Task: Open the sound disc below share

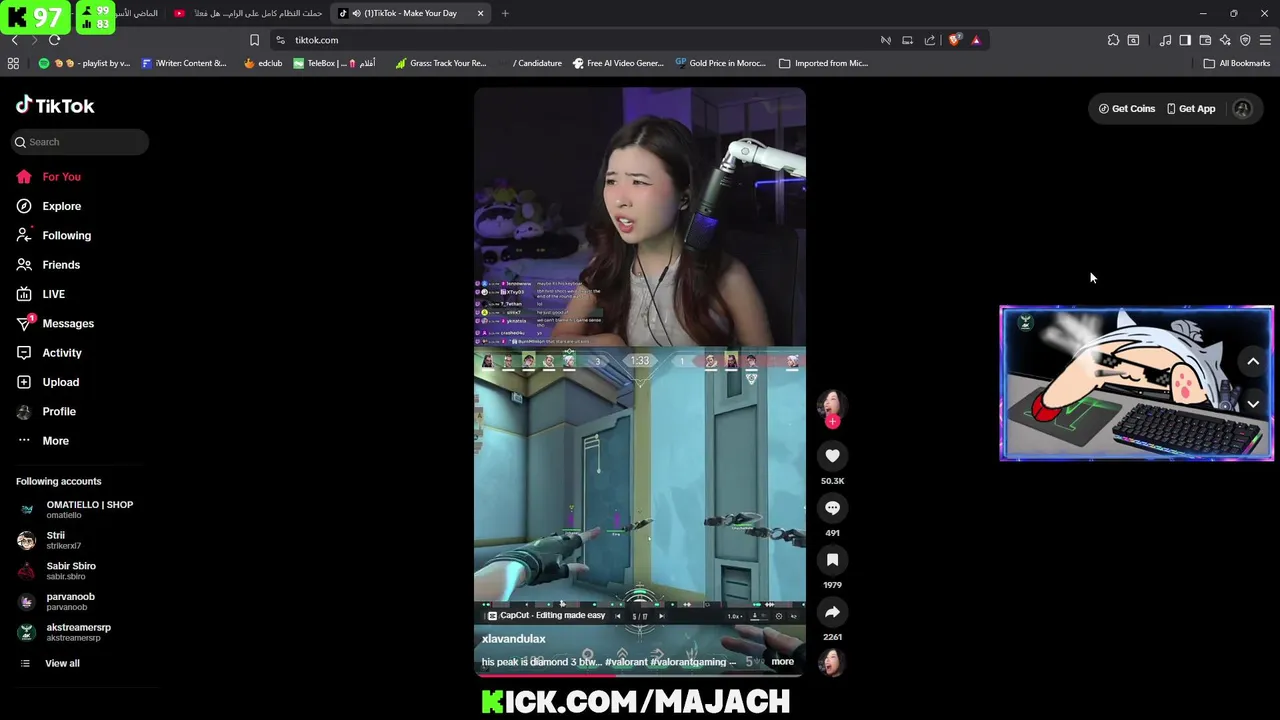Action: (x=832, y=662)
